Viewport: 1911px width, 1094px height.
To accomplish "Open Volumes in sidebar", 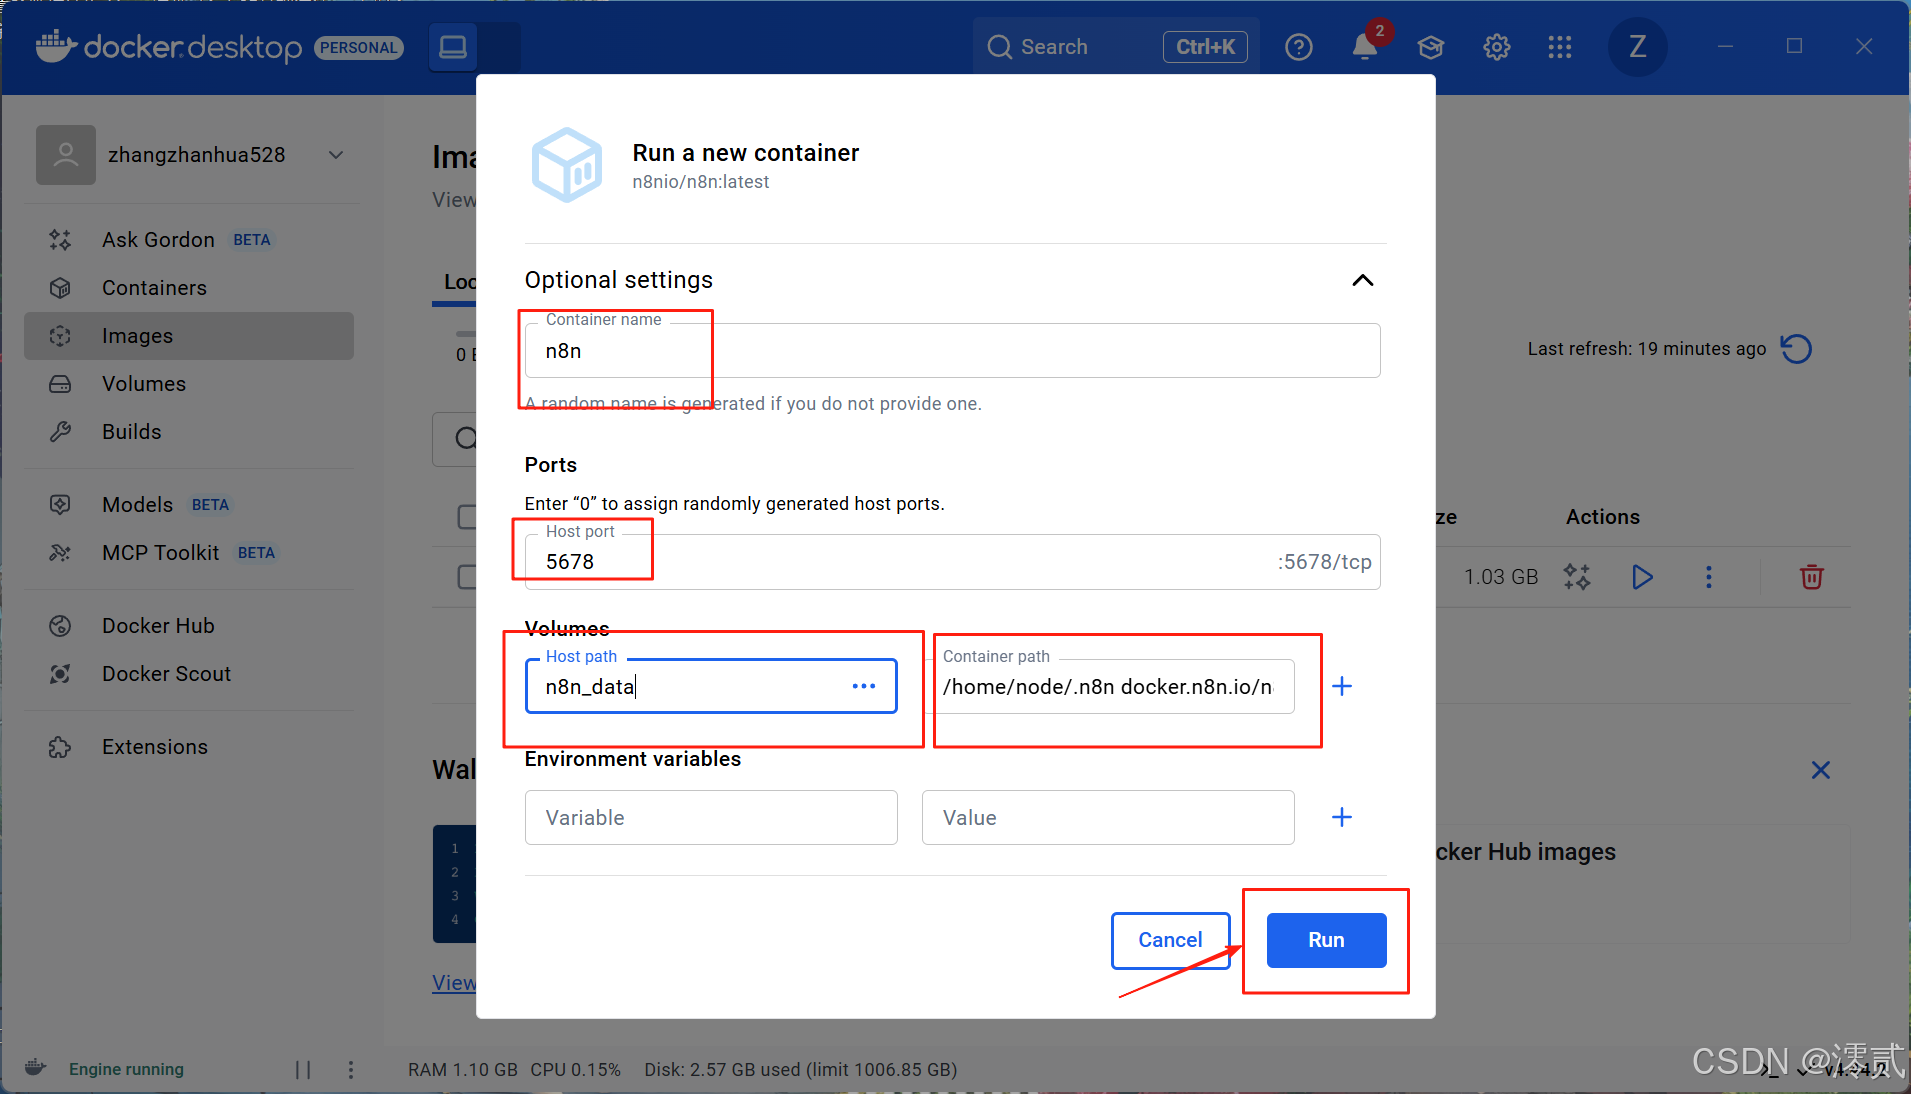I will click(189, 384).
